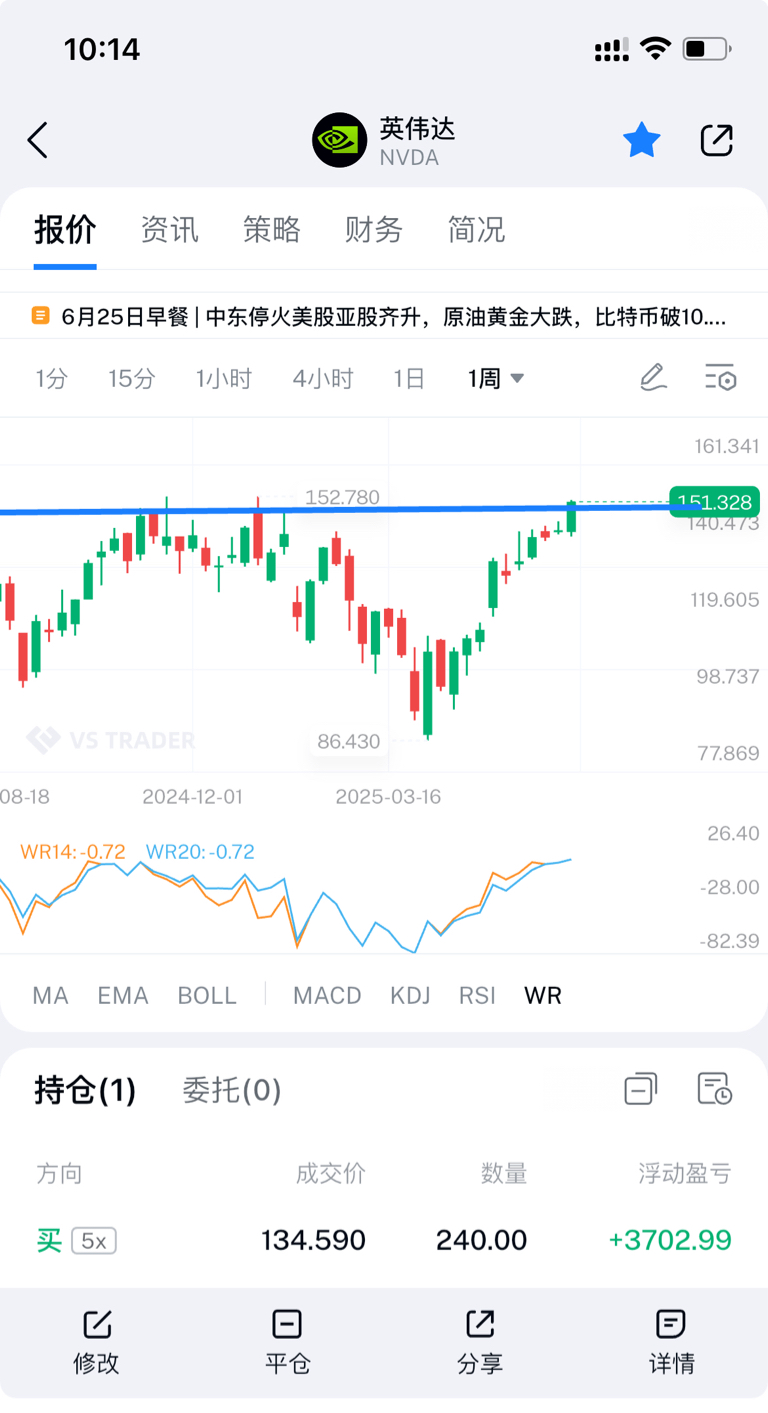
Task: Select the MA indicator
Action: coord(50,996)
